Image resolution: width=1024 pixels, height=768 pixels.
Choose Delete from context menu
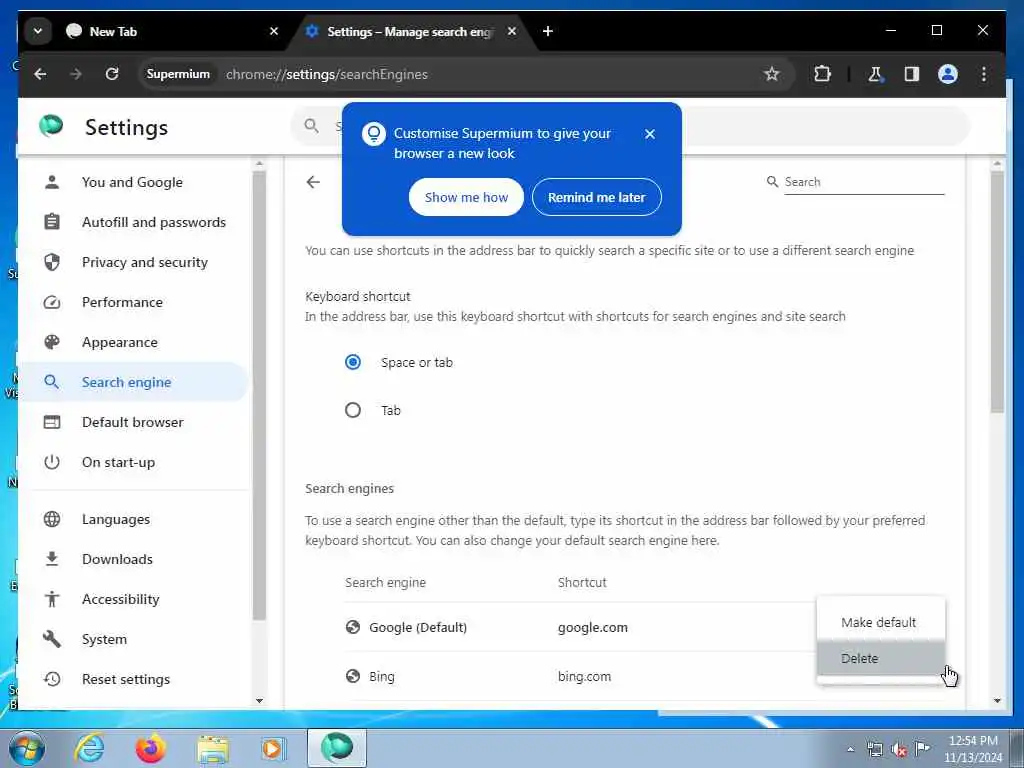[880, 658]
